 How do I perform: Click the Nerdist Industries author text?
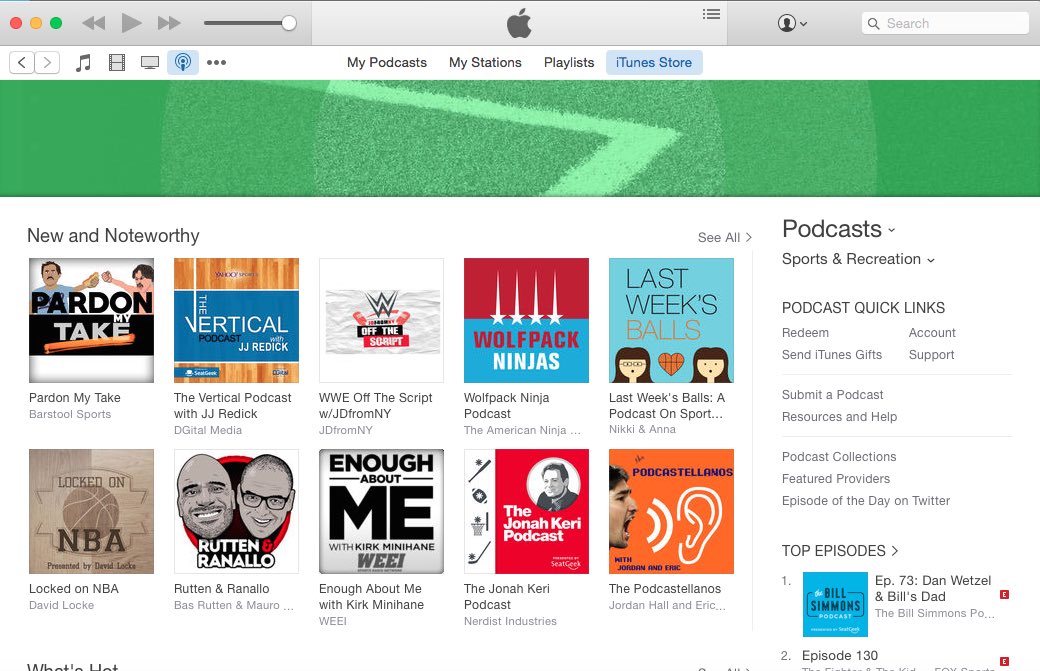[510, 621]
